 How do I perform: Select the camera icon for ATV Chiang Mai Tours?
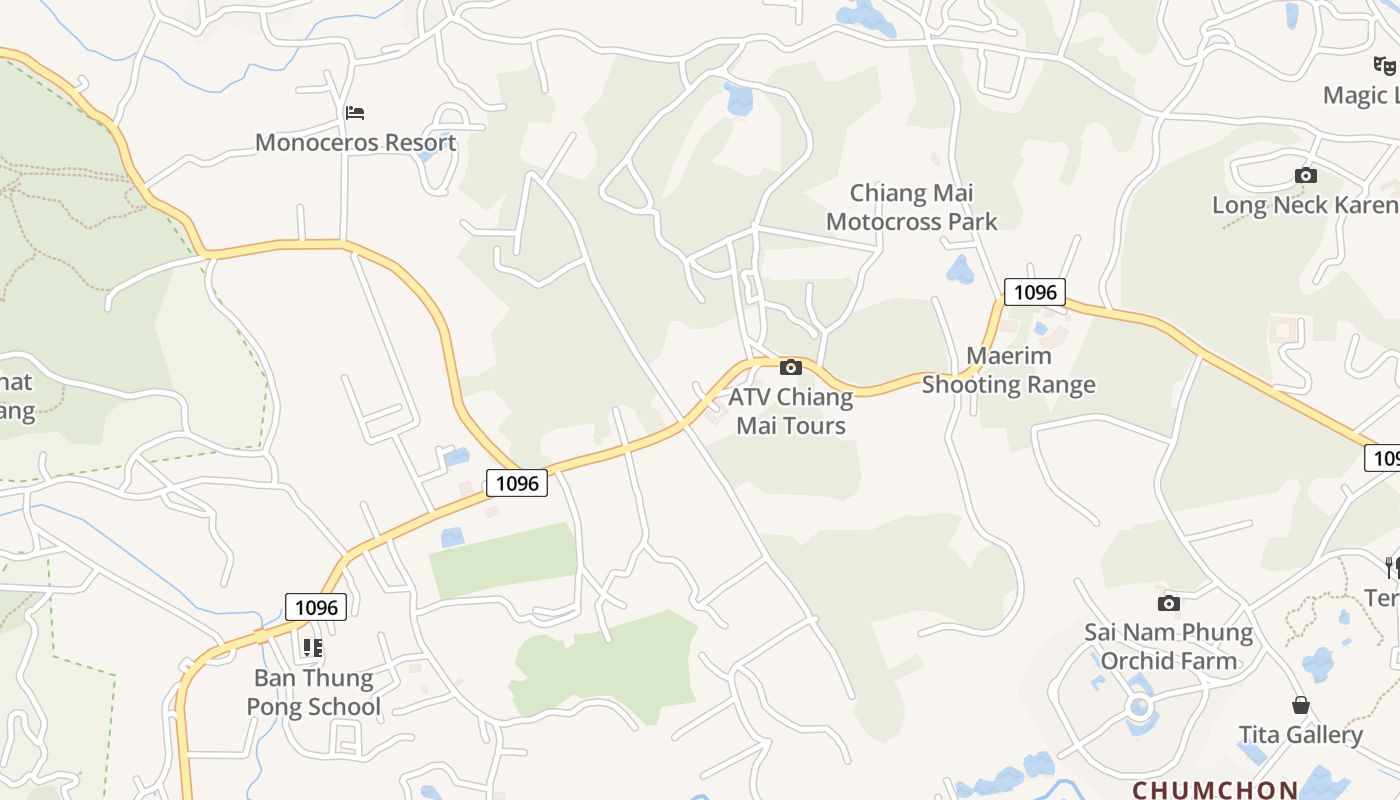790,367
